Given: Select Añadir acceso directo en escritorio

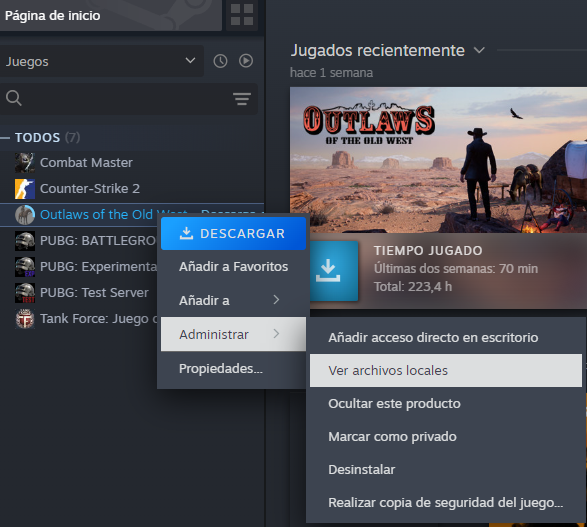Looking at the screenshot, I should coord(445,338).
